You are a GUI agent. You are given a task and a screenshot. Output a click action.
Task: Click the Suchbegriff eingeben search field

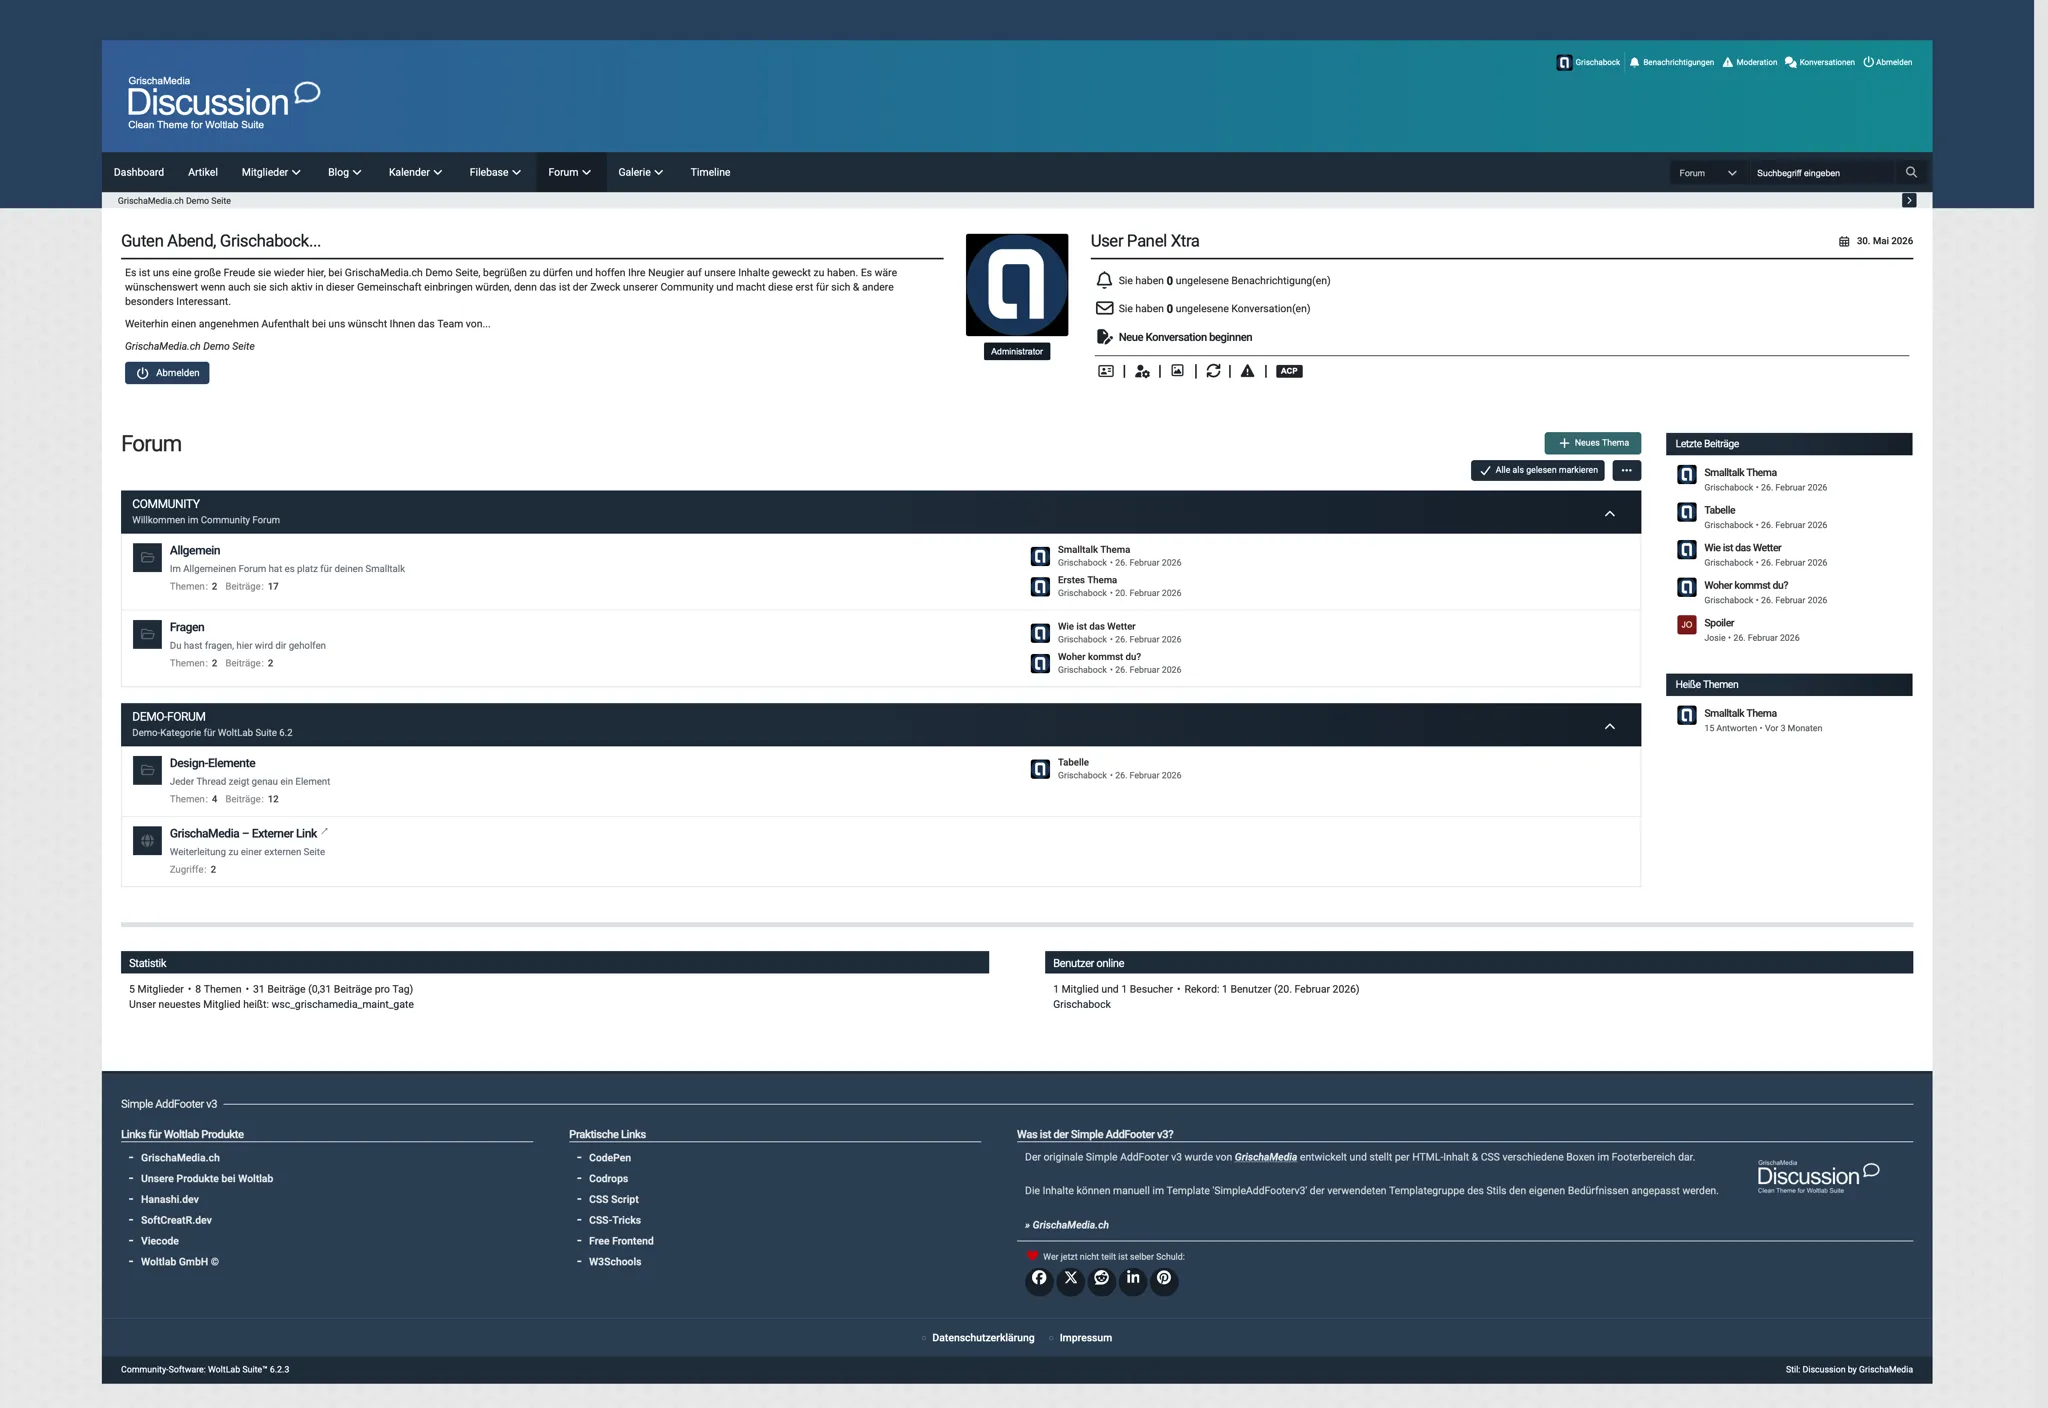click(1823, 173)
